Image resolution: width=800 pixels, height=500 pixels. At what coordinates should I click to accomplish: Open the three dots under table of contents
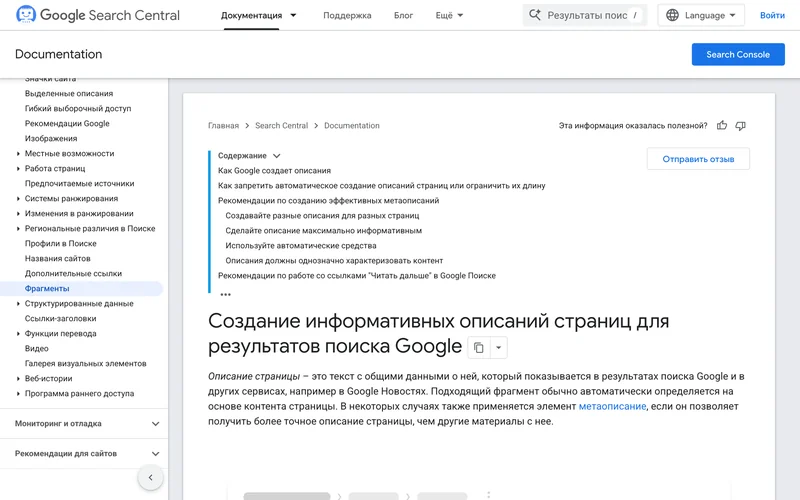(226, 294)
